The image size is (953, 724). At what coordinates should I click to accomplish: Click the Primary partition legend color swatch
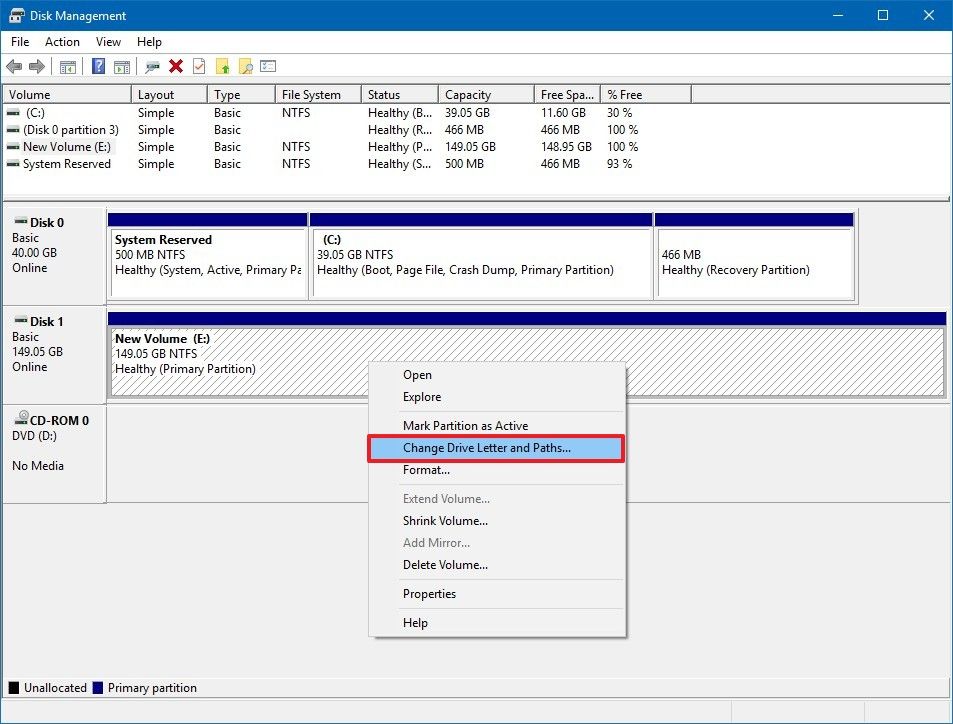98,687
